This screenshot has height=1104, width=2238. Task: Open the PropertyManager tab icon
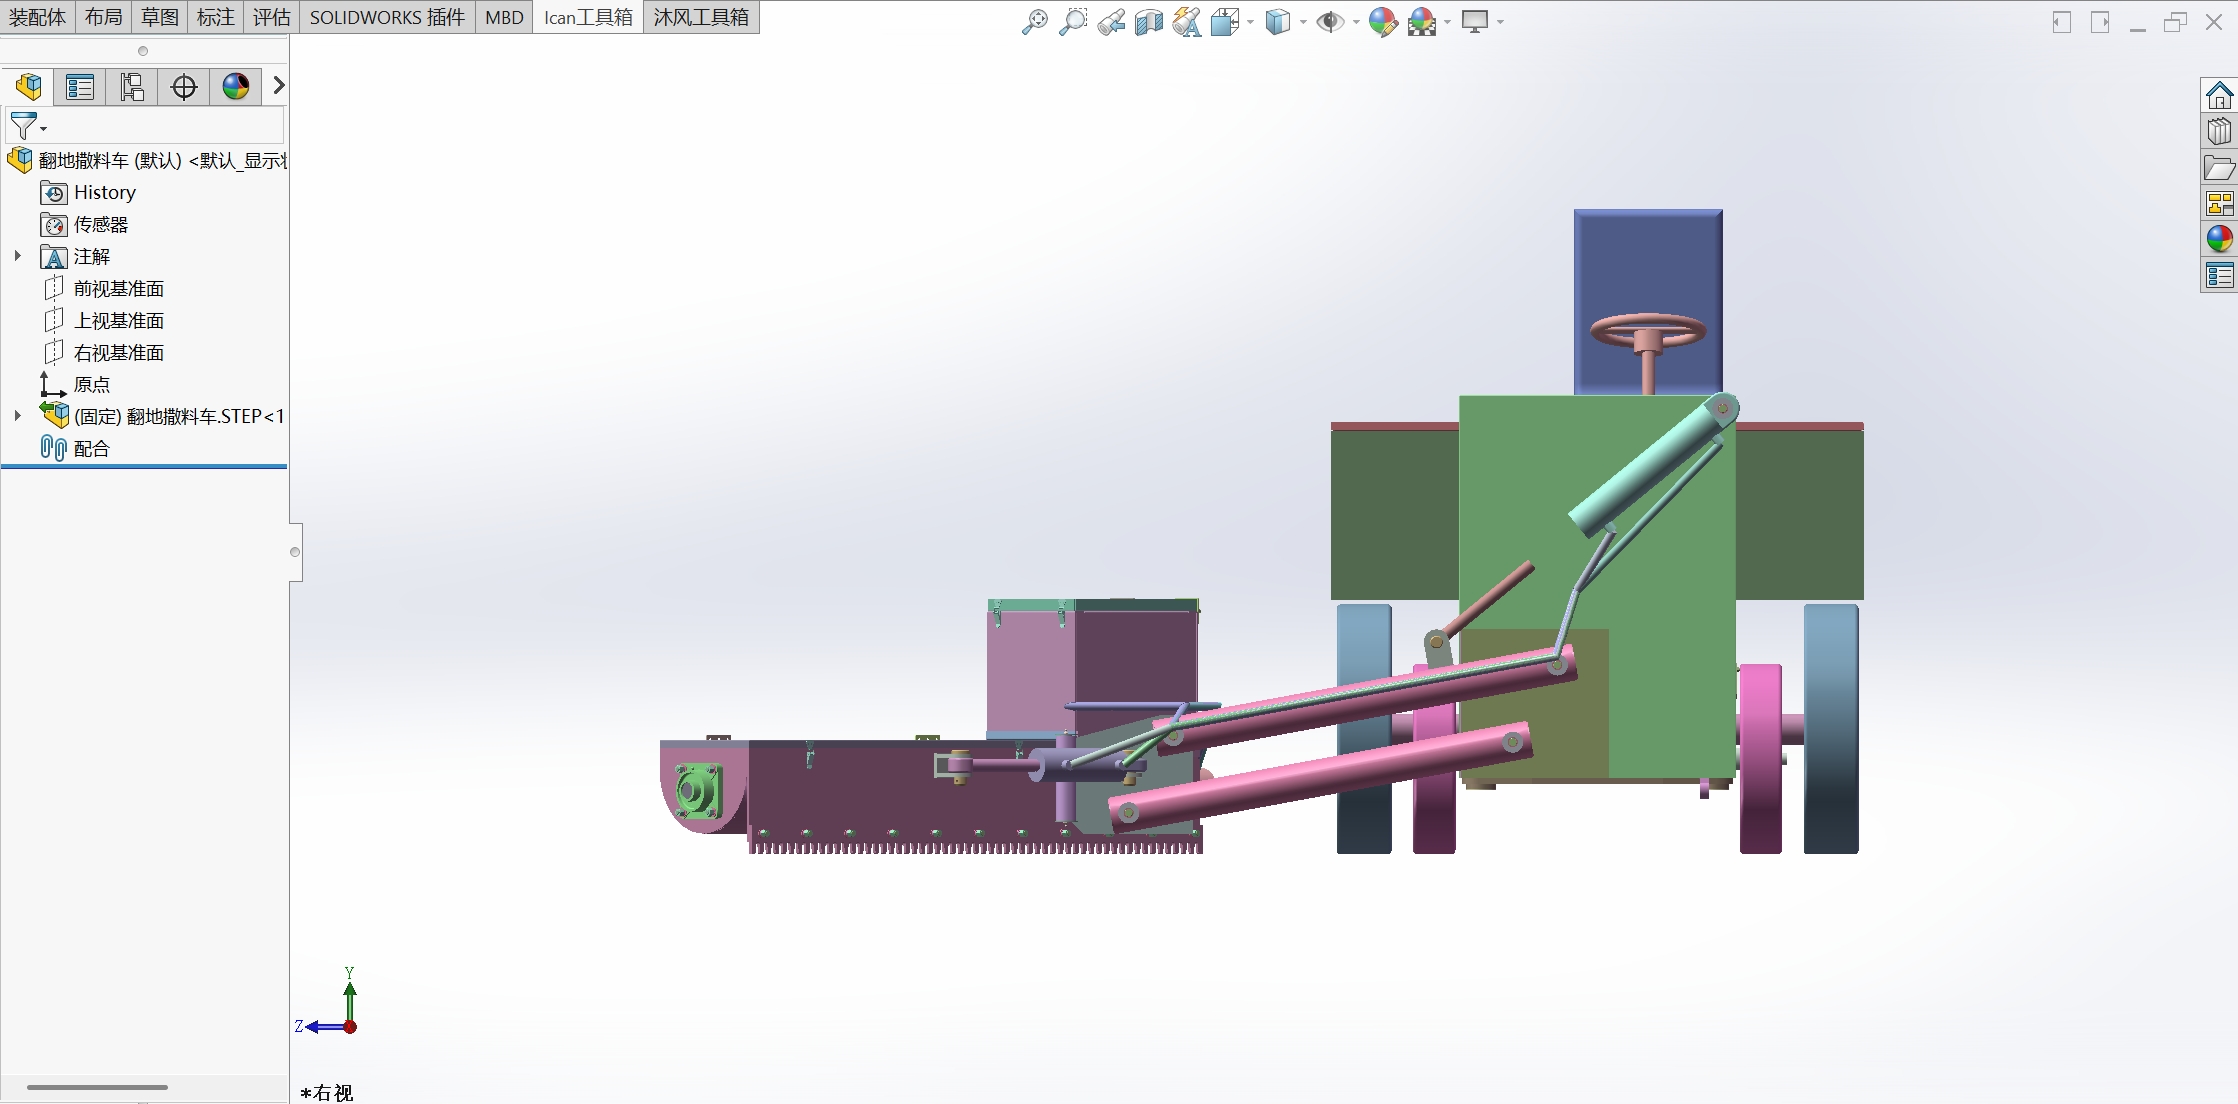tap(80, 87)
